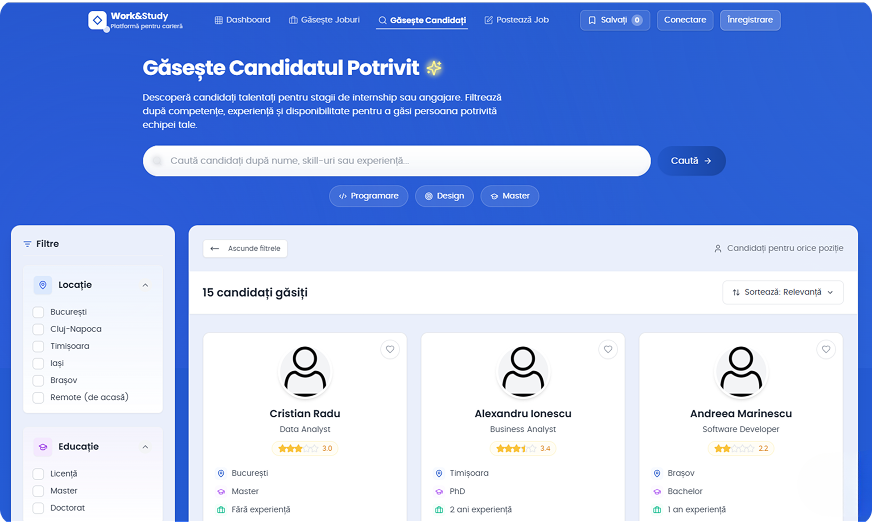This screenshot has width=872, height=525.
Task: Check the Cluj-Napoca location checkbox
Action: pyautogui.click(x=38, y=329)
